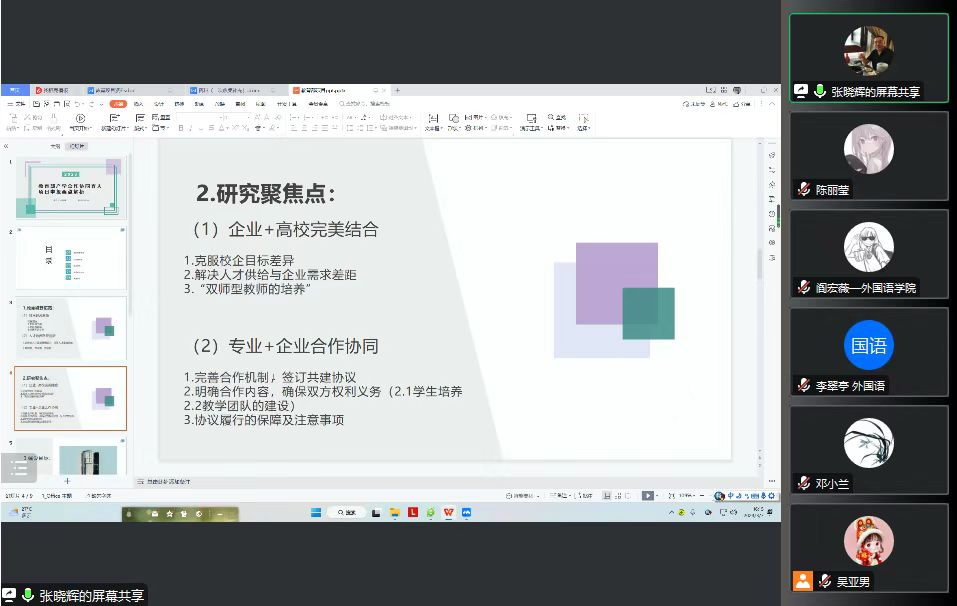
Task: Open the File menu
Action: coord(17,103)
